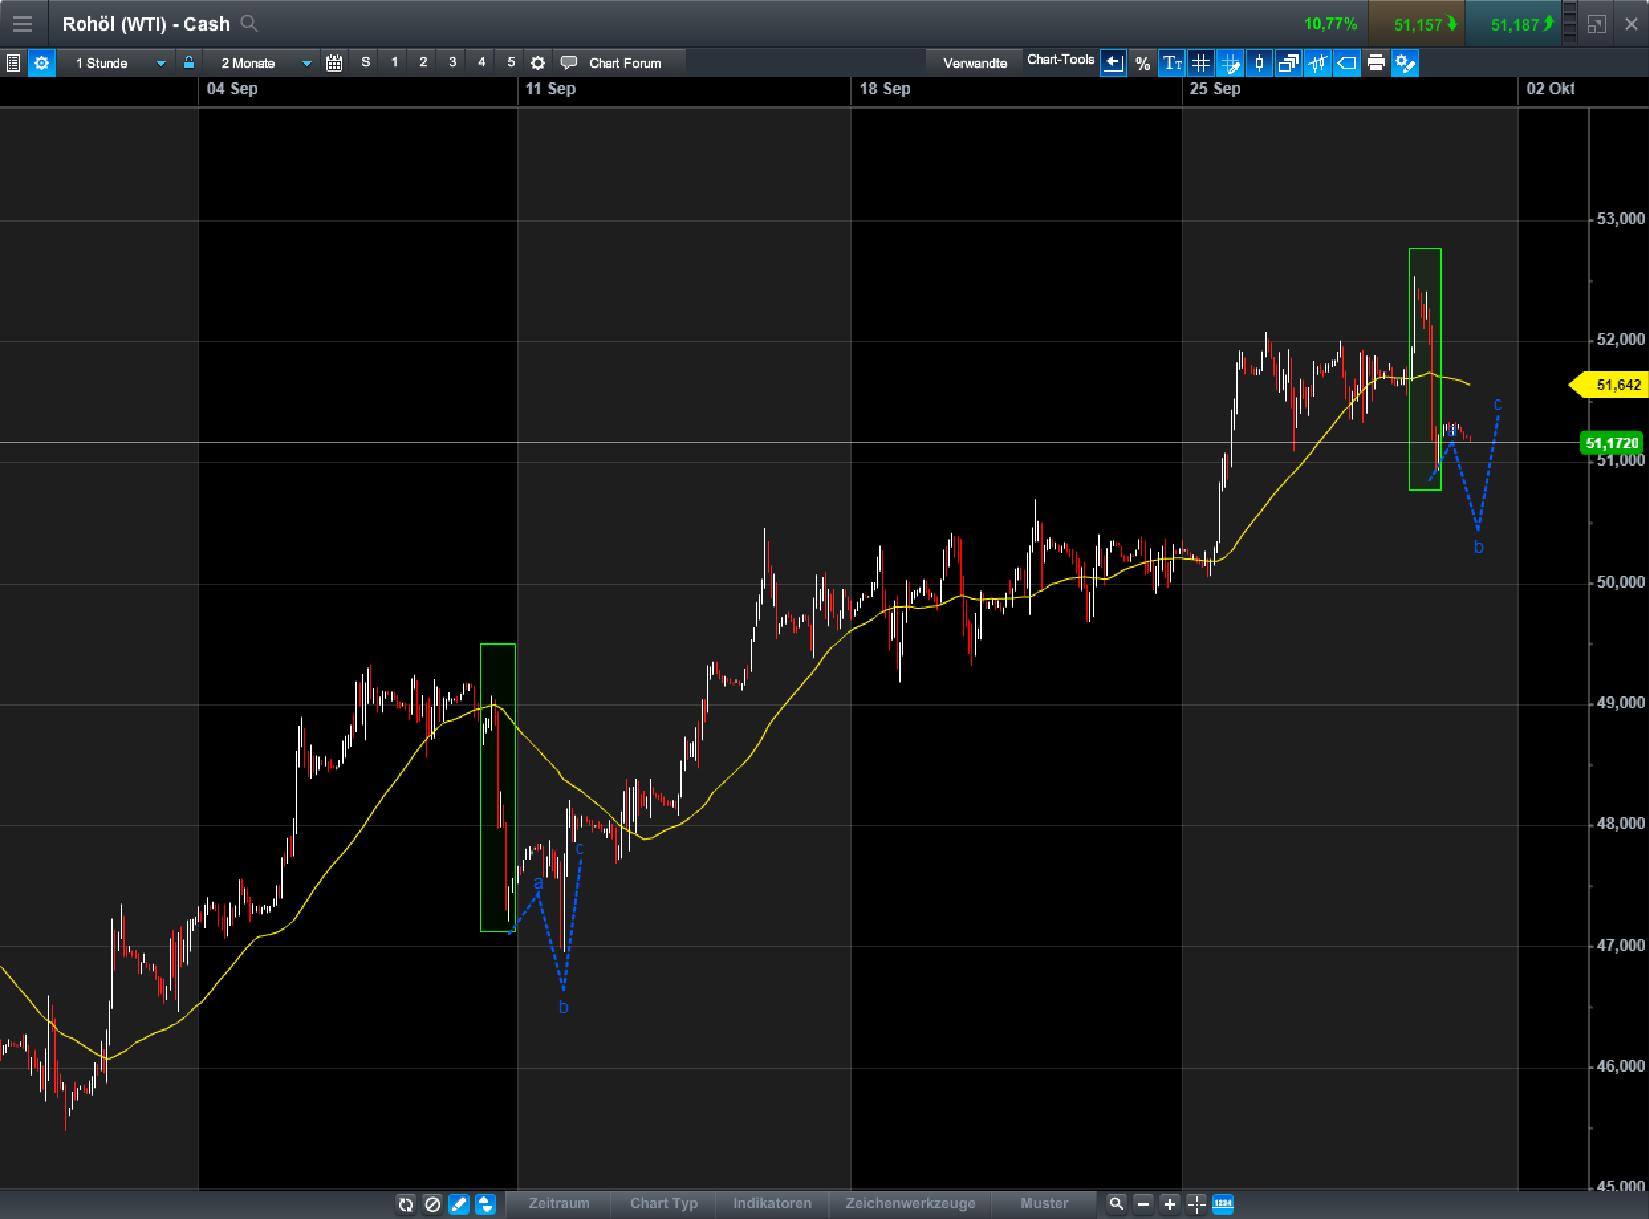The height and width of the screenshot is (1219, 1649).
Task: Click the Verwandte button
Action: (973, 62)
